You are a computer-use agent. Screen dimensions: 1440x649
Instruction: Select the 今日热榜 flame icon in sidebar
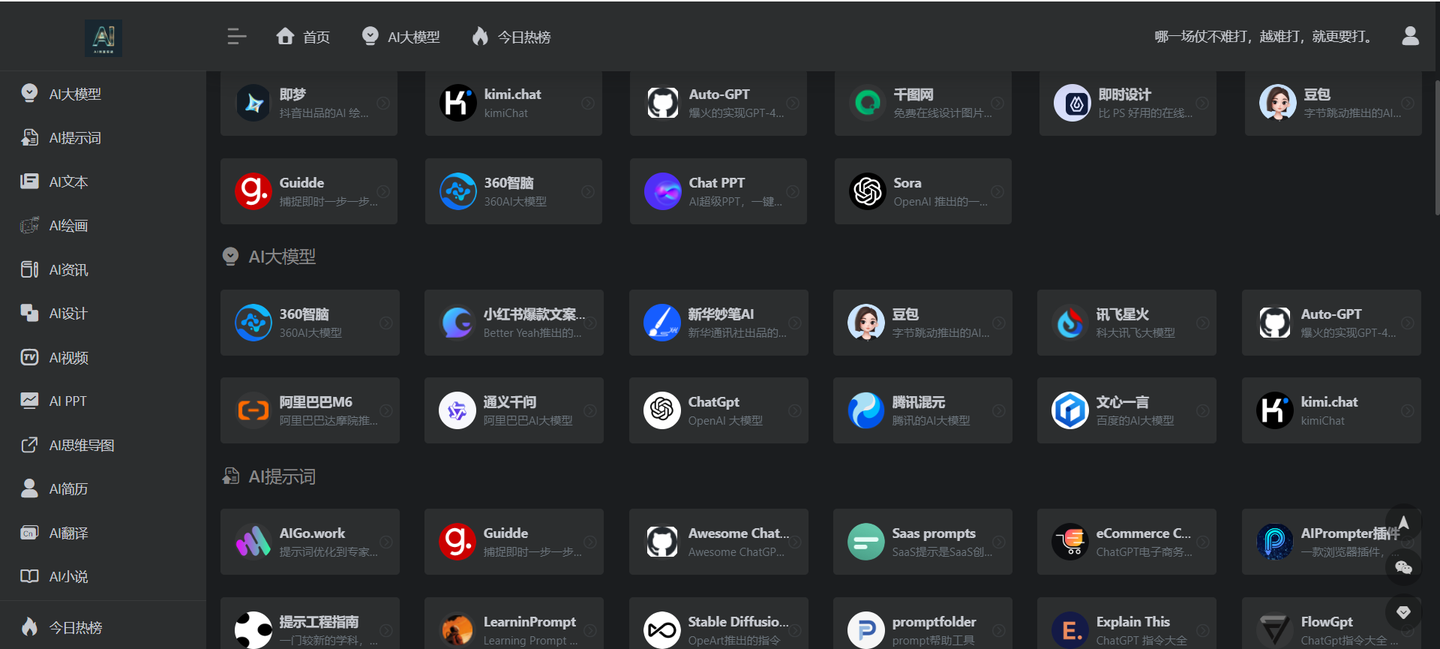(x=30, y=627)
